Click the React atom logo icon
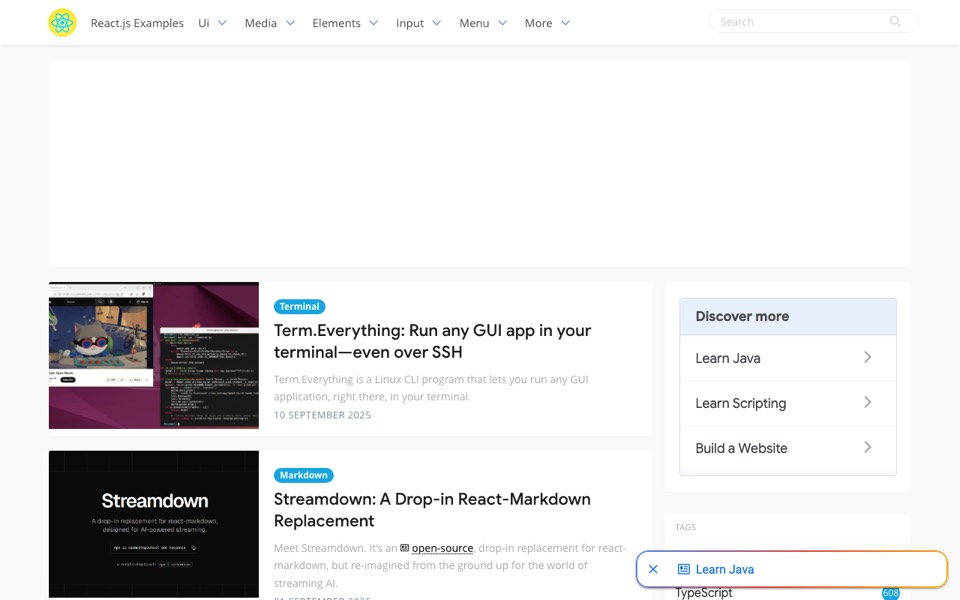The height and width of the screenshot is (600, 960). pyautogui.click(x=62, y=23)
